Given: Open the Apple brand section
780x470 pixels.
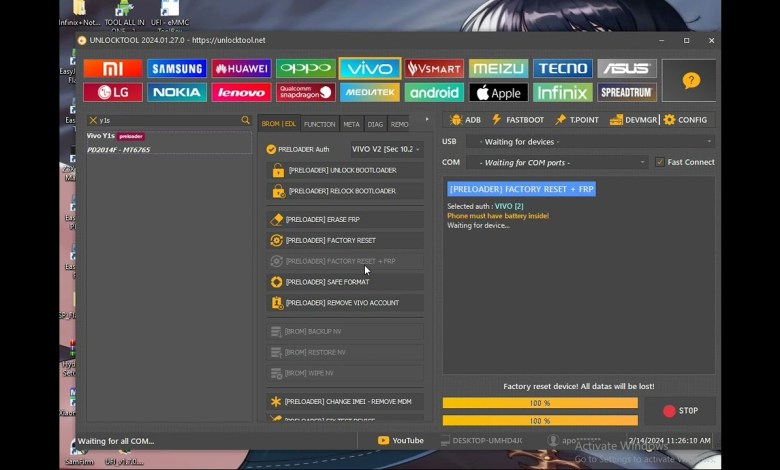Looking at the screenshot, I should (498, 93).
